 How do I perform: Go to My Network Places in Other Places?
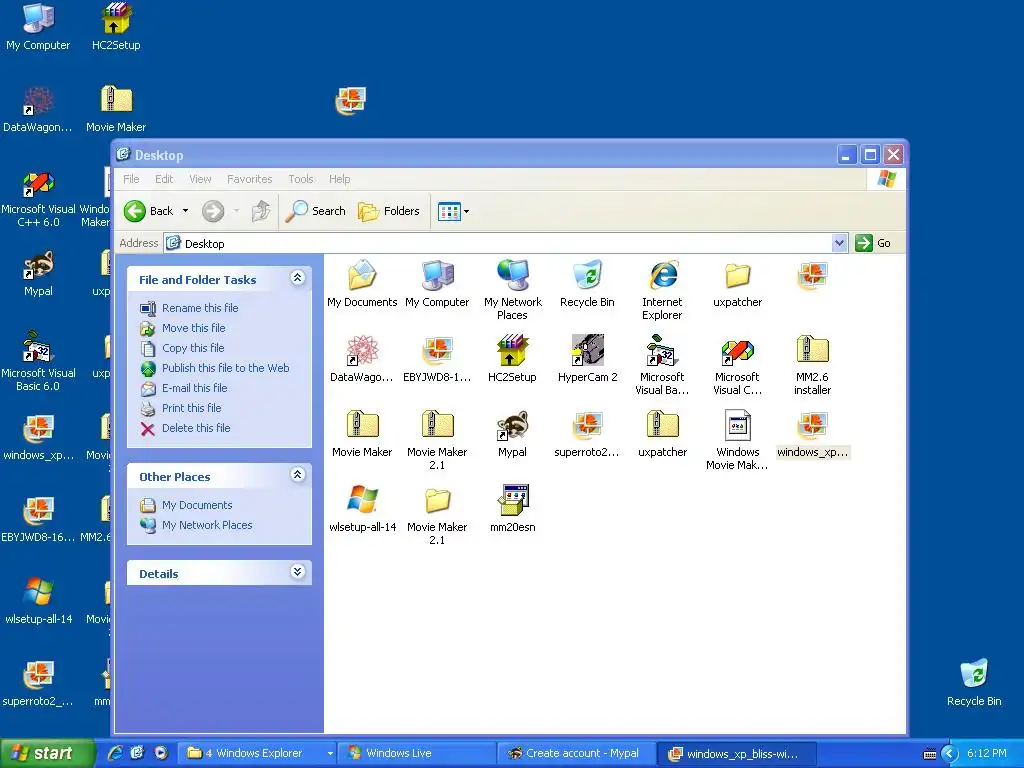click(207, 525)
